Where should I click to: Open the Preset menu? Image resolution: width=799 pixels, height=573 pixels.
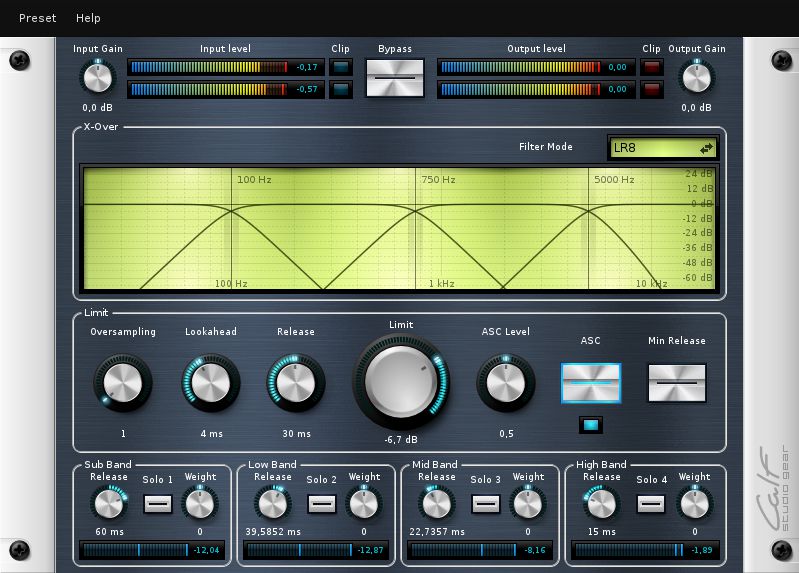(x=38, y=18)
